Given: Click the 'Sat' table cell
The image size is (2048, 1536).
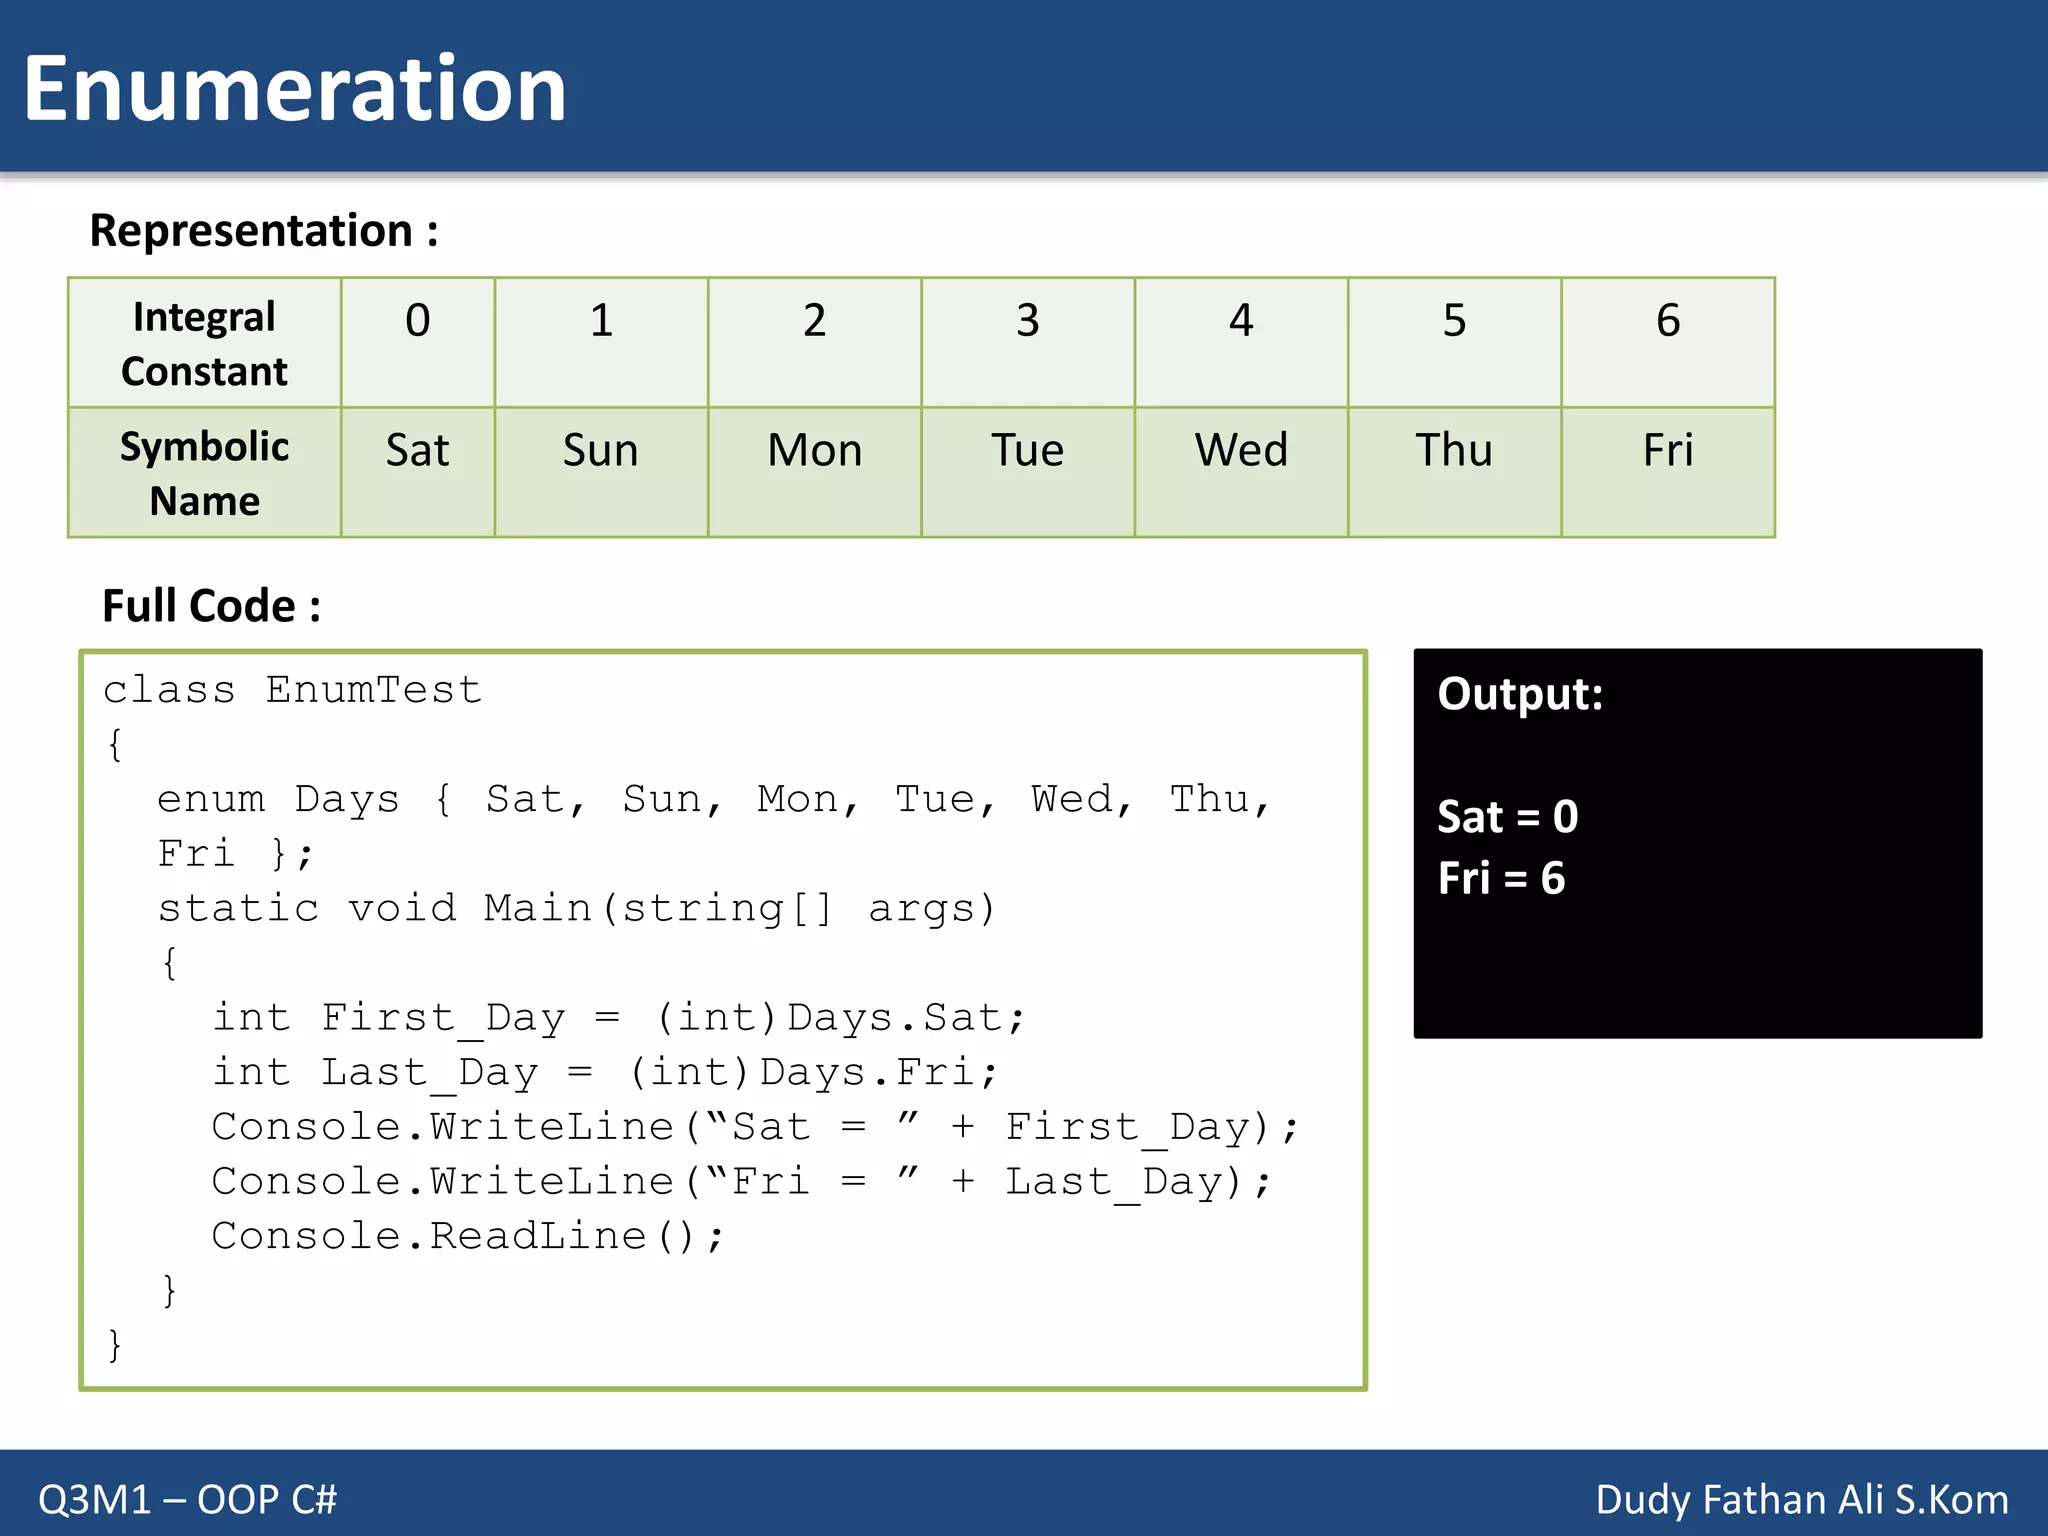Looking at the screenshot, I should 418,472.
